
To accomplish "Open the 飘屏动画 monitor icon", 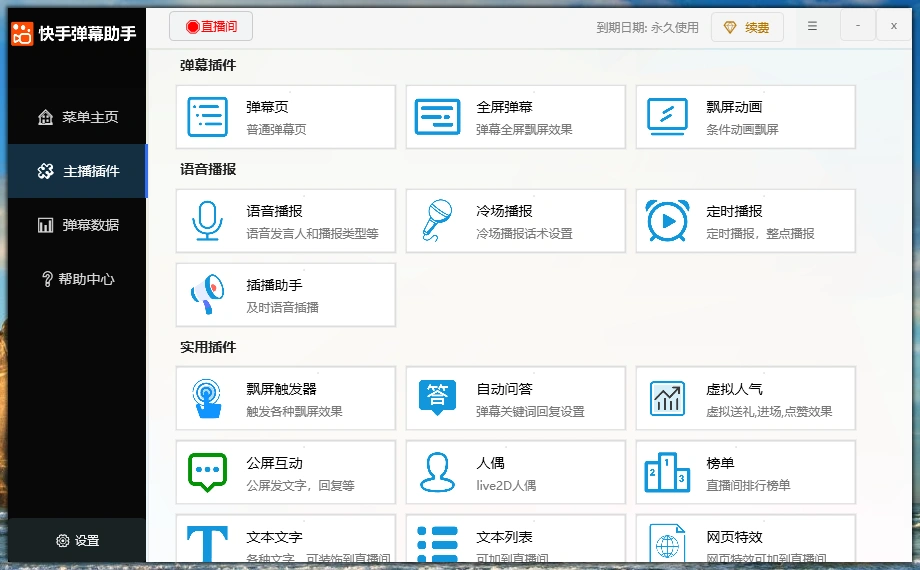I will 667,117.
